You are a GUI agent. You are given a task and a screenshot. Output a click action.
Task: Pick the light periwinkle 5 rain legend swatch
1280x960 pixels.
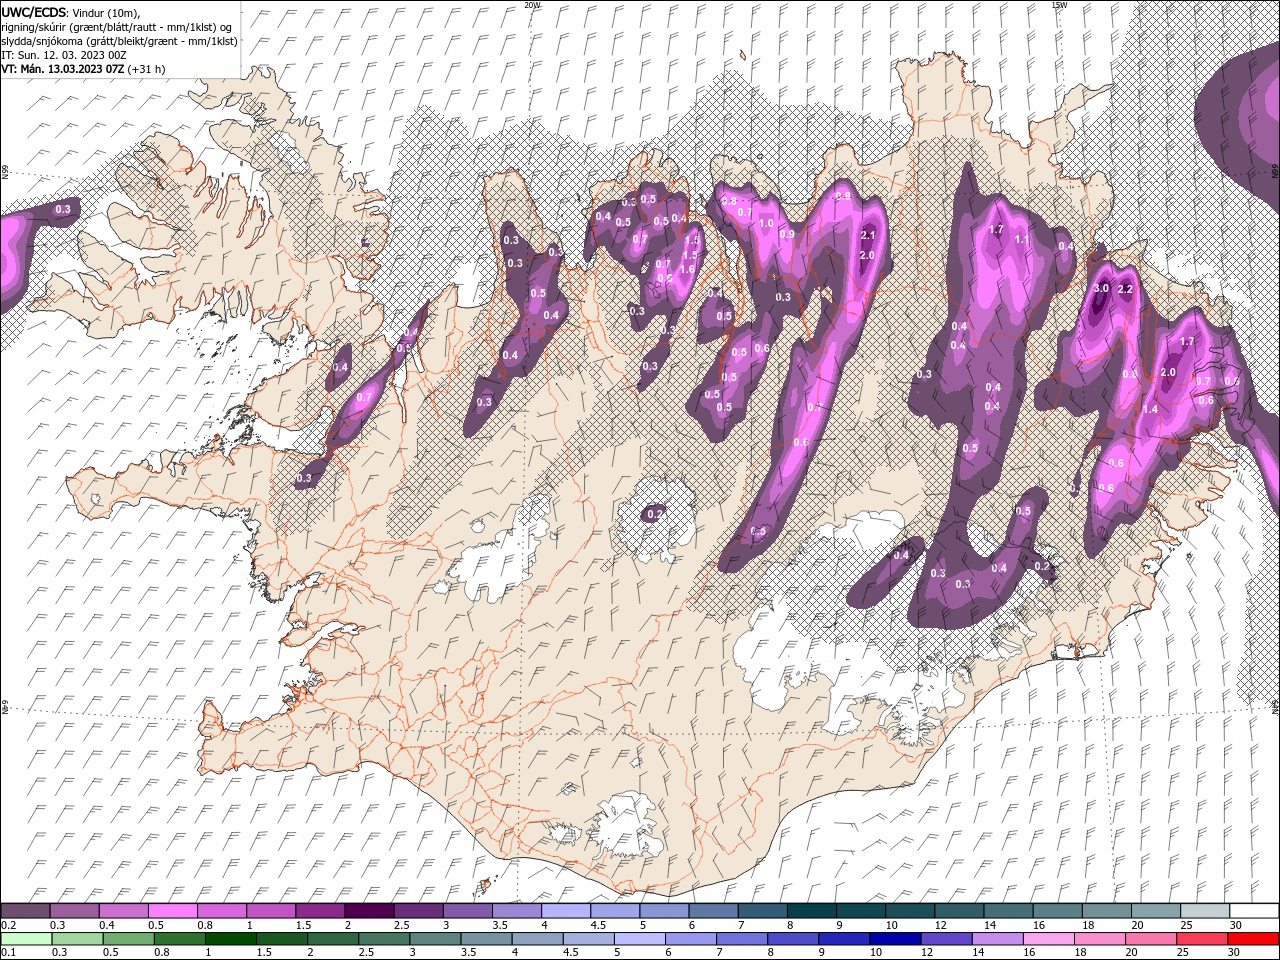coord(640,939)
